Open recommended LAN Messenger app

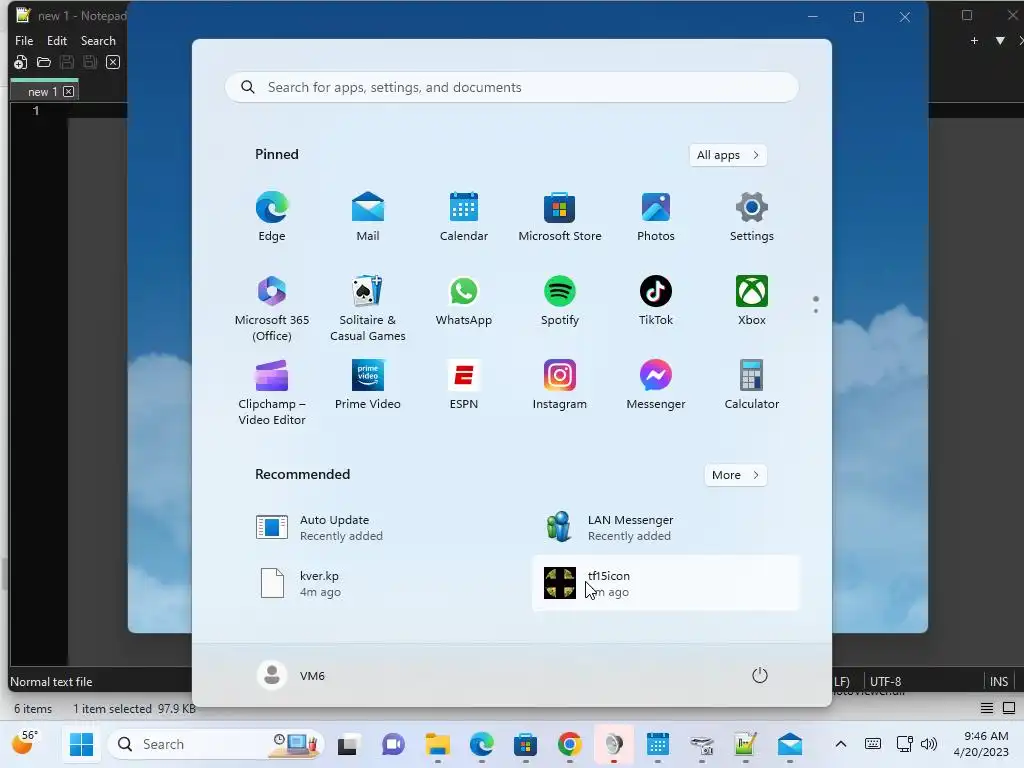(665, 528)
